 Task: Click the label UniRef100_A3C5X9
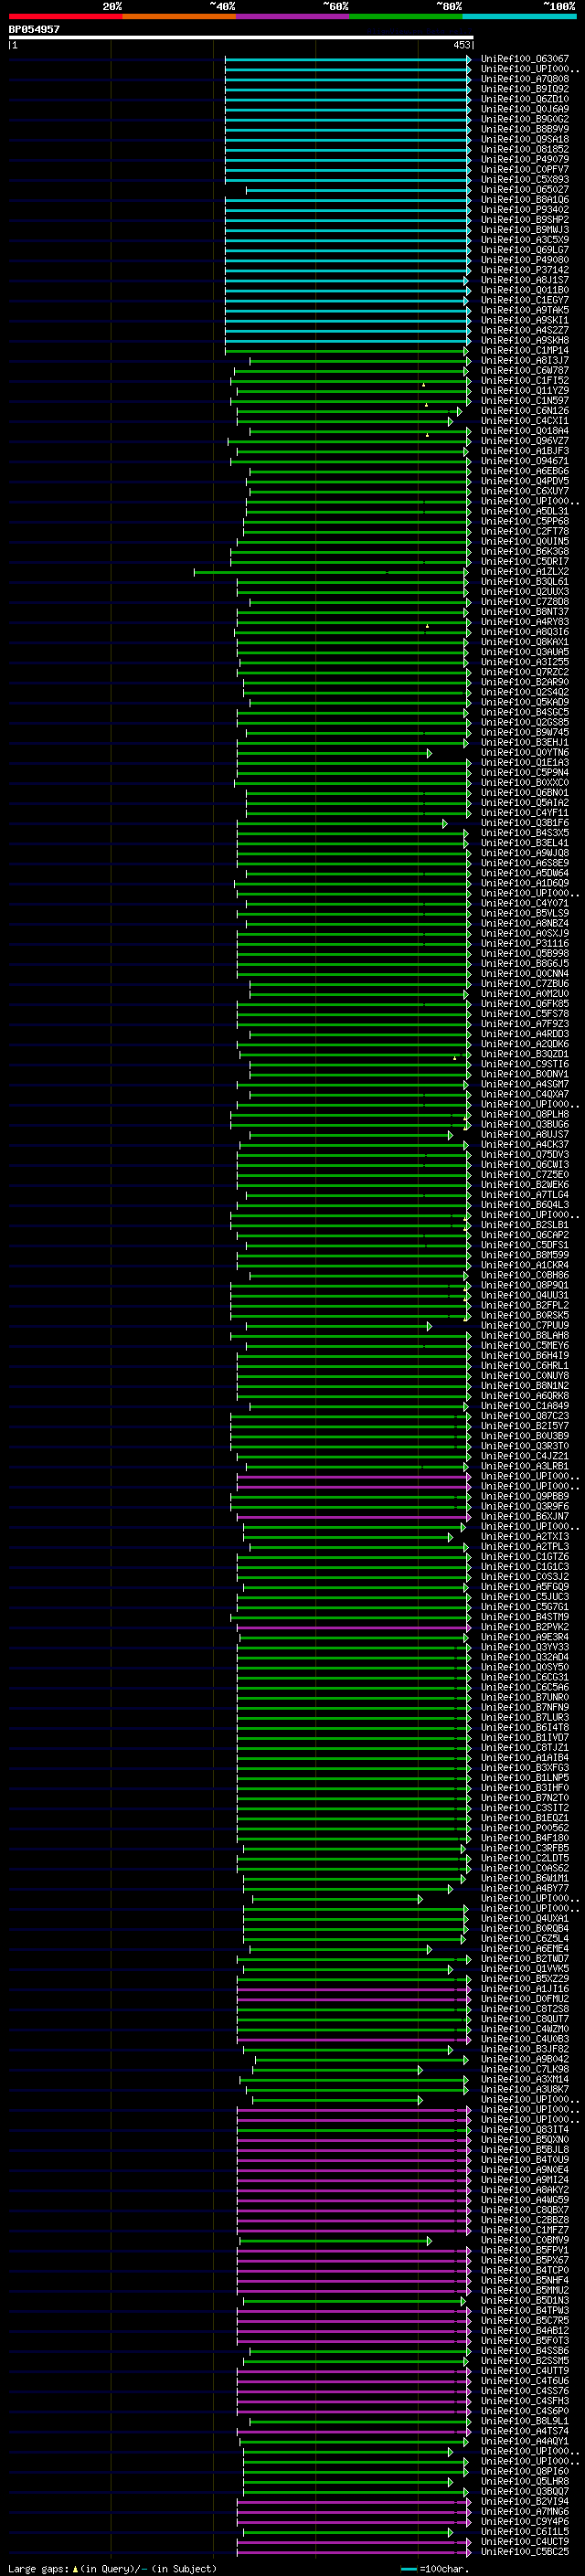(525, 240)
